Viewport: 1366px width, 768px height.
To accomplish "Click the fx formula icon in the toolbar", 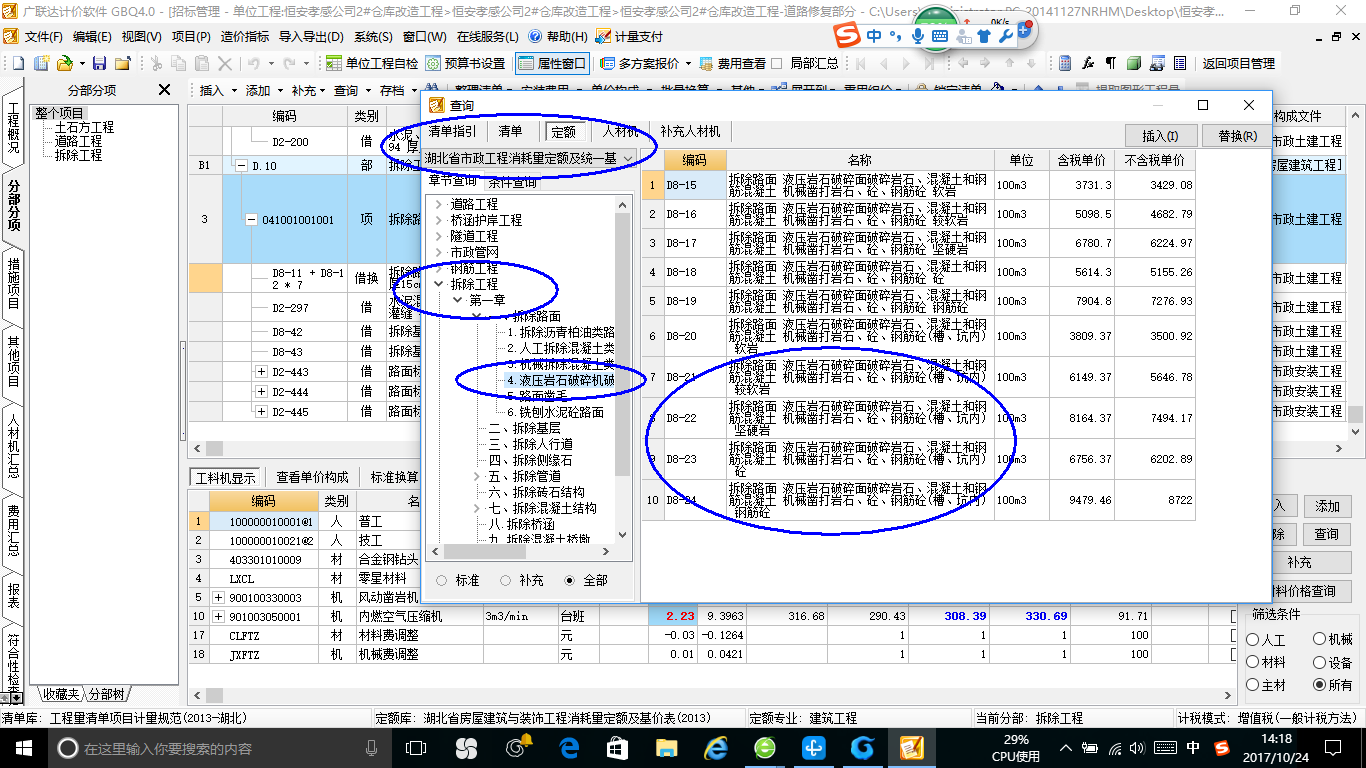I will [x=1089, y=63].
